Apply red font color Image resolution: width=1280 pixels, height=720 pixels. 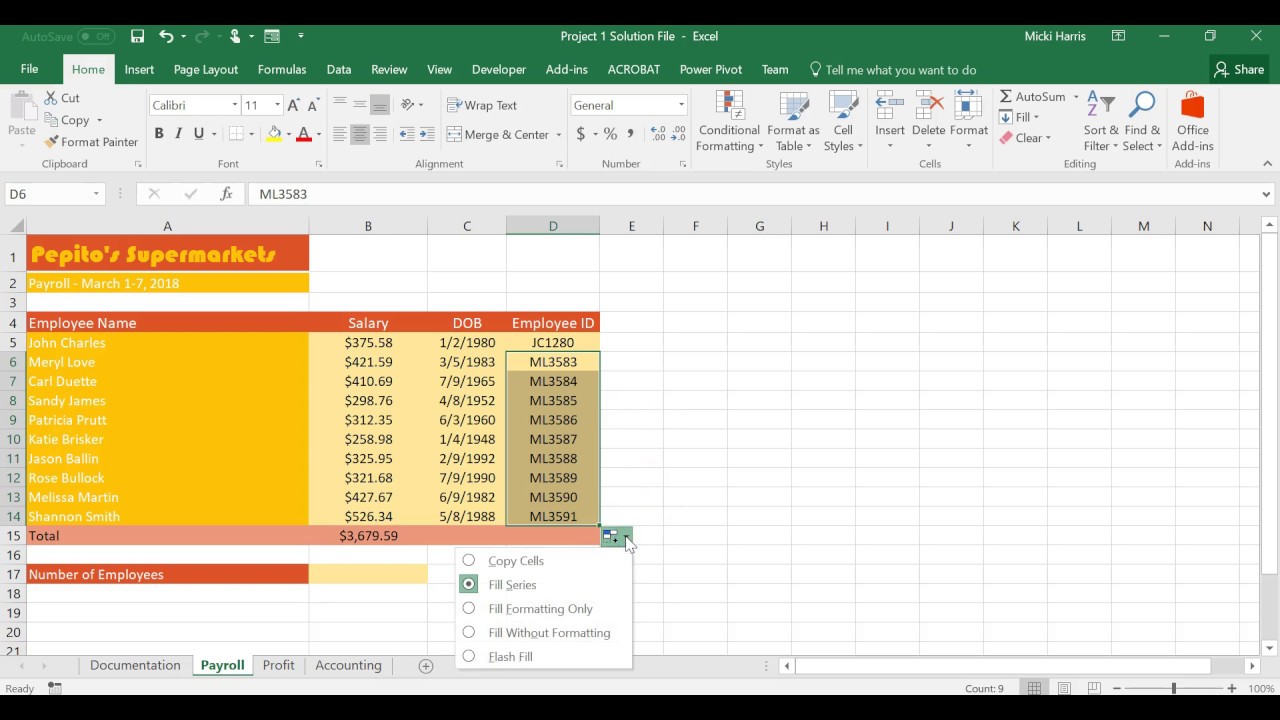(304, 134)
